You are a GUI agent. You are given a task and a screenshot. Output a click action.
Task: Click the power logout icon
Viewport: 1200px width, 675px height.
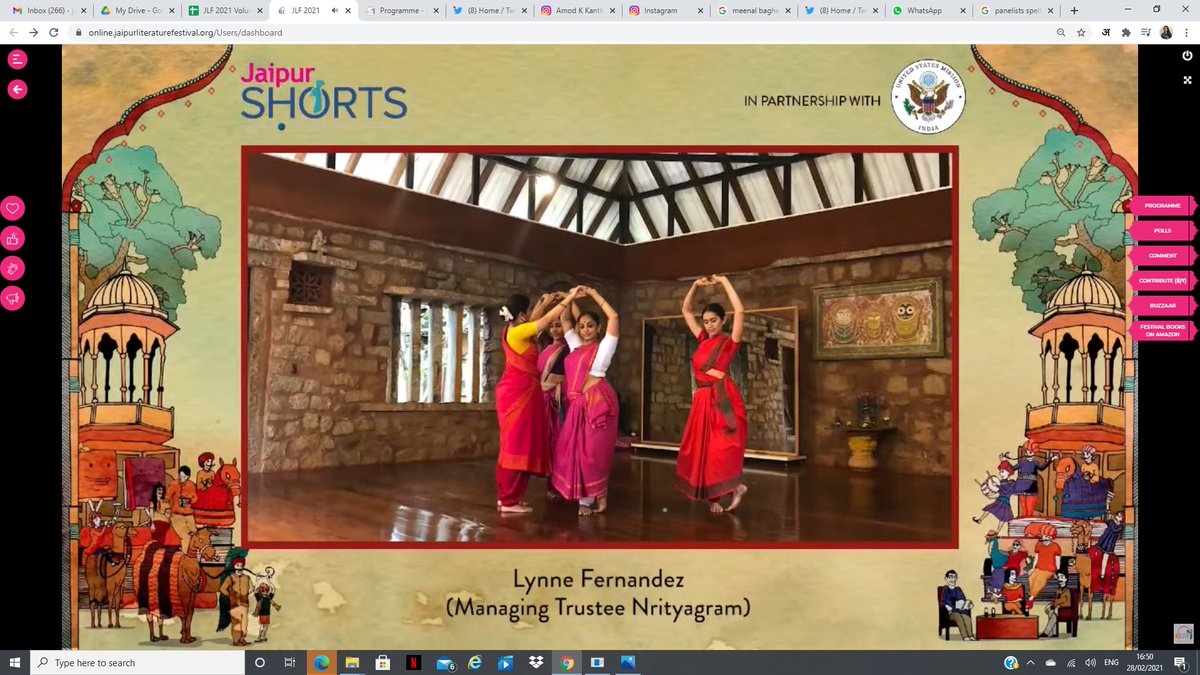1187,56
